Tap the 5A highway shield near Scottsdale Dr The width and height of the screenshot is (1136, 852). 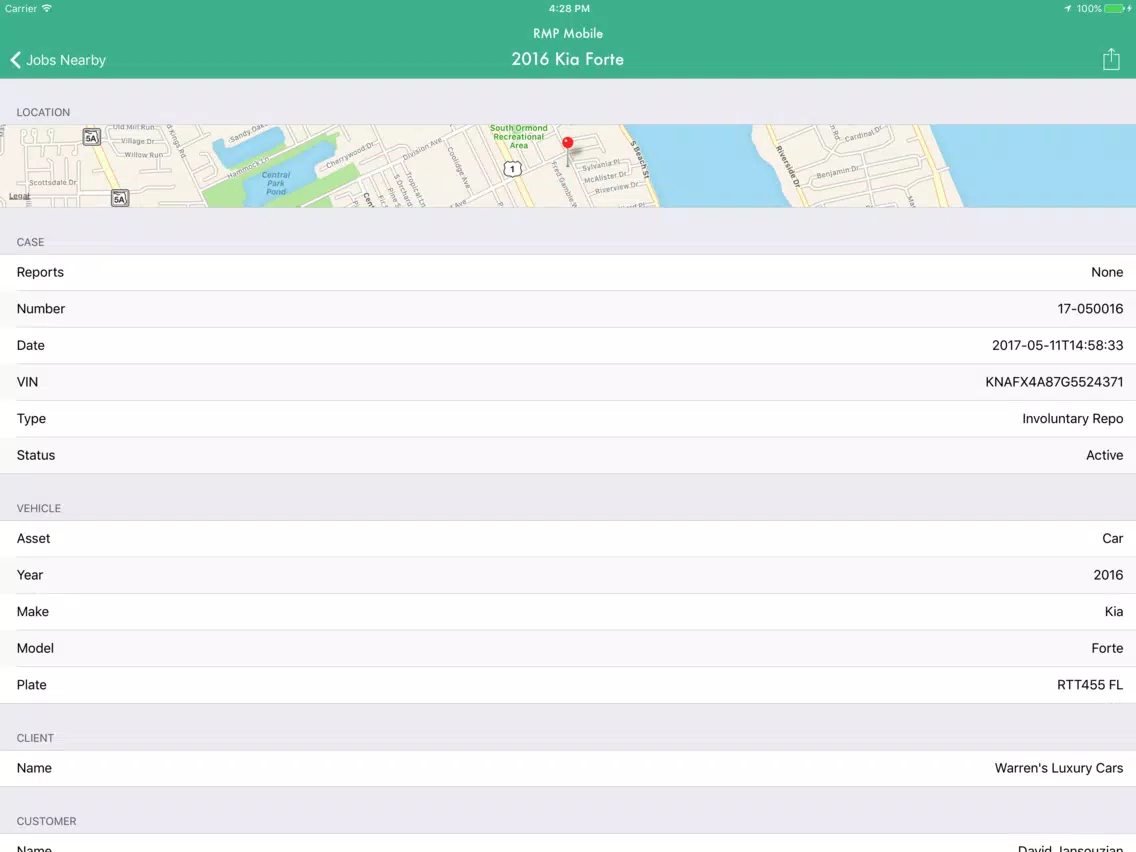[x=120, y=199]
